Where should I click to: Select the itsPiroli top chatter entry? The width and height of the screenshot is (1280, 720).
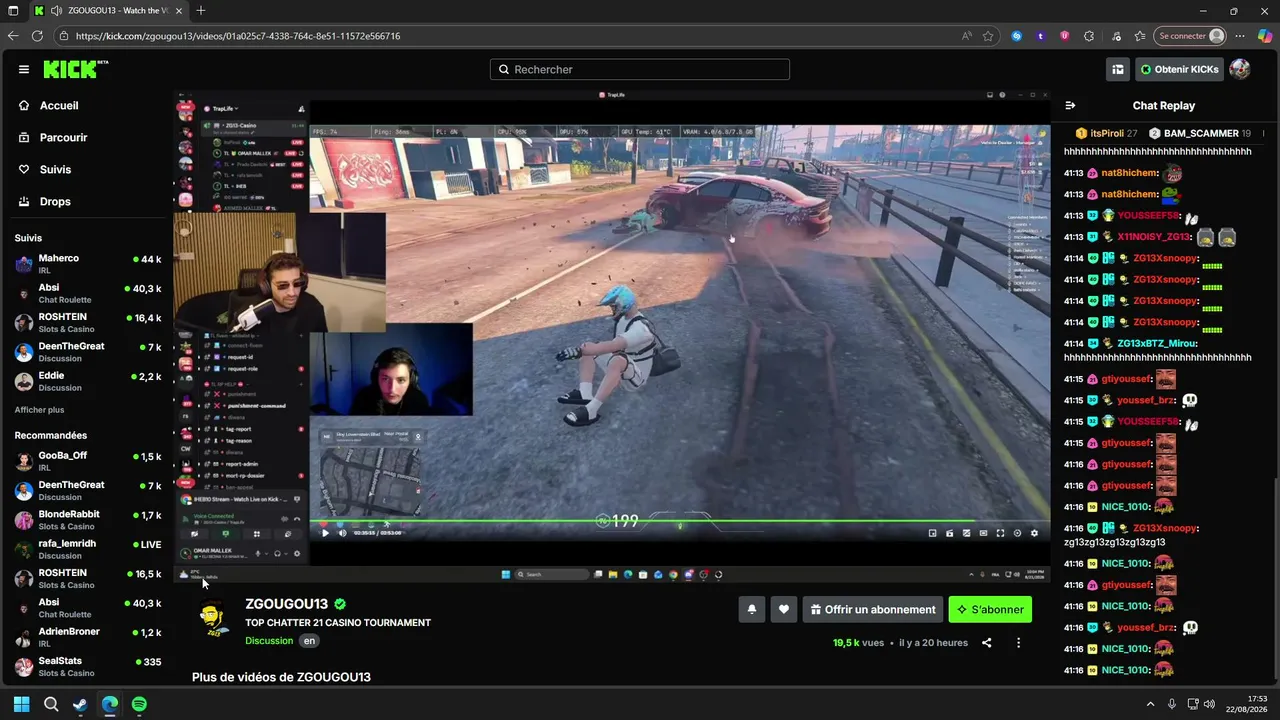coord(1106,133)
